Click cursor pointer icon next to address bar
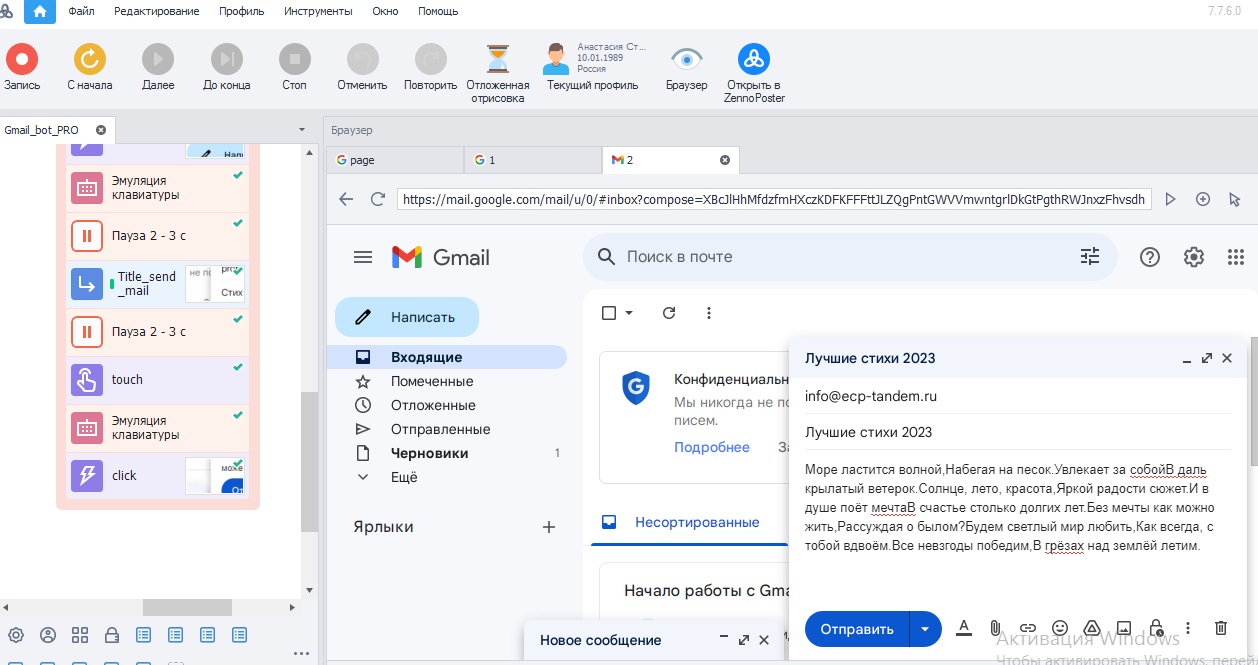This screenshot has height=665, width=1258. [x=1235, y=199]
